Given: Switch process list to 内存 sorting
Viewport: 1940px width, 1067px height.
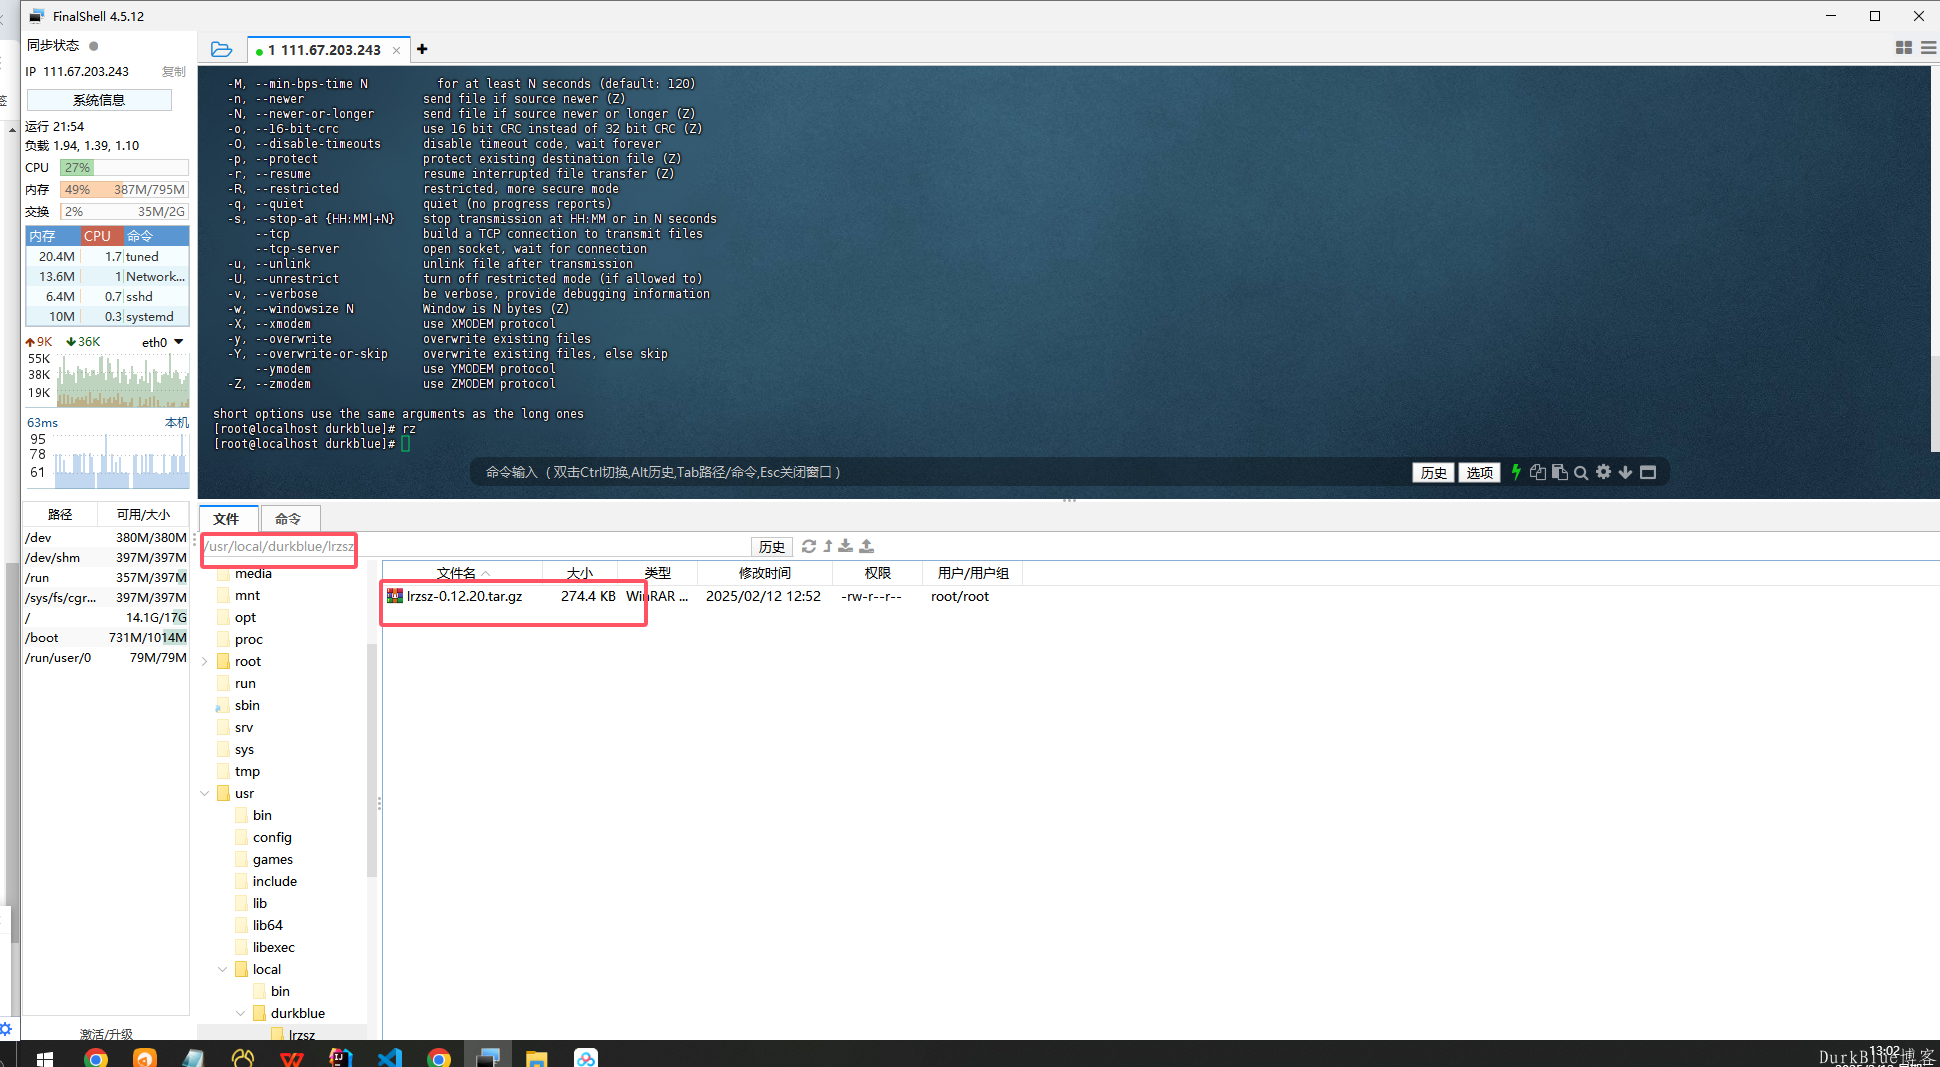Looking at the screenshot, I should coord(52,236).
